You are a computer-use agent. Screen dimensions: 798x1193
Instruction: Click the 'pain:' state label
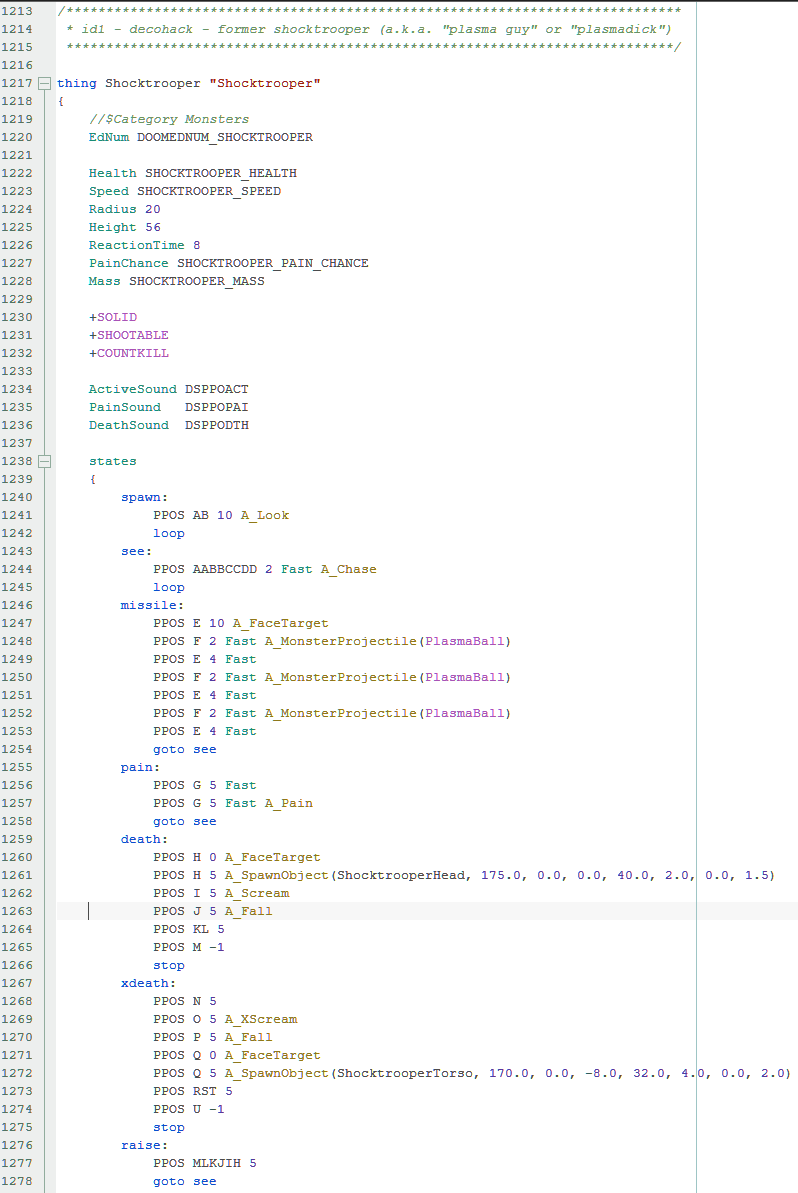(x=140, y=768)
